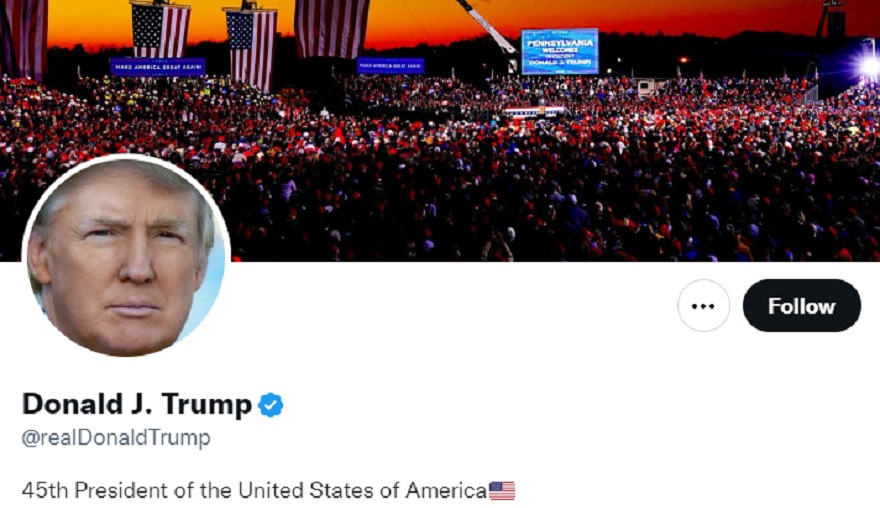The width and height of the screenshot is (880, 508).
Task: Click the Pennsylvania Welcomes screen in banner
Action: (x=560, y=52)
